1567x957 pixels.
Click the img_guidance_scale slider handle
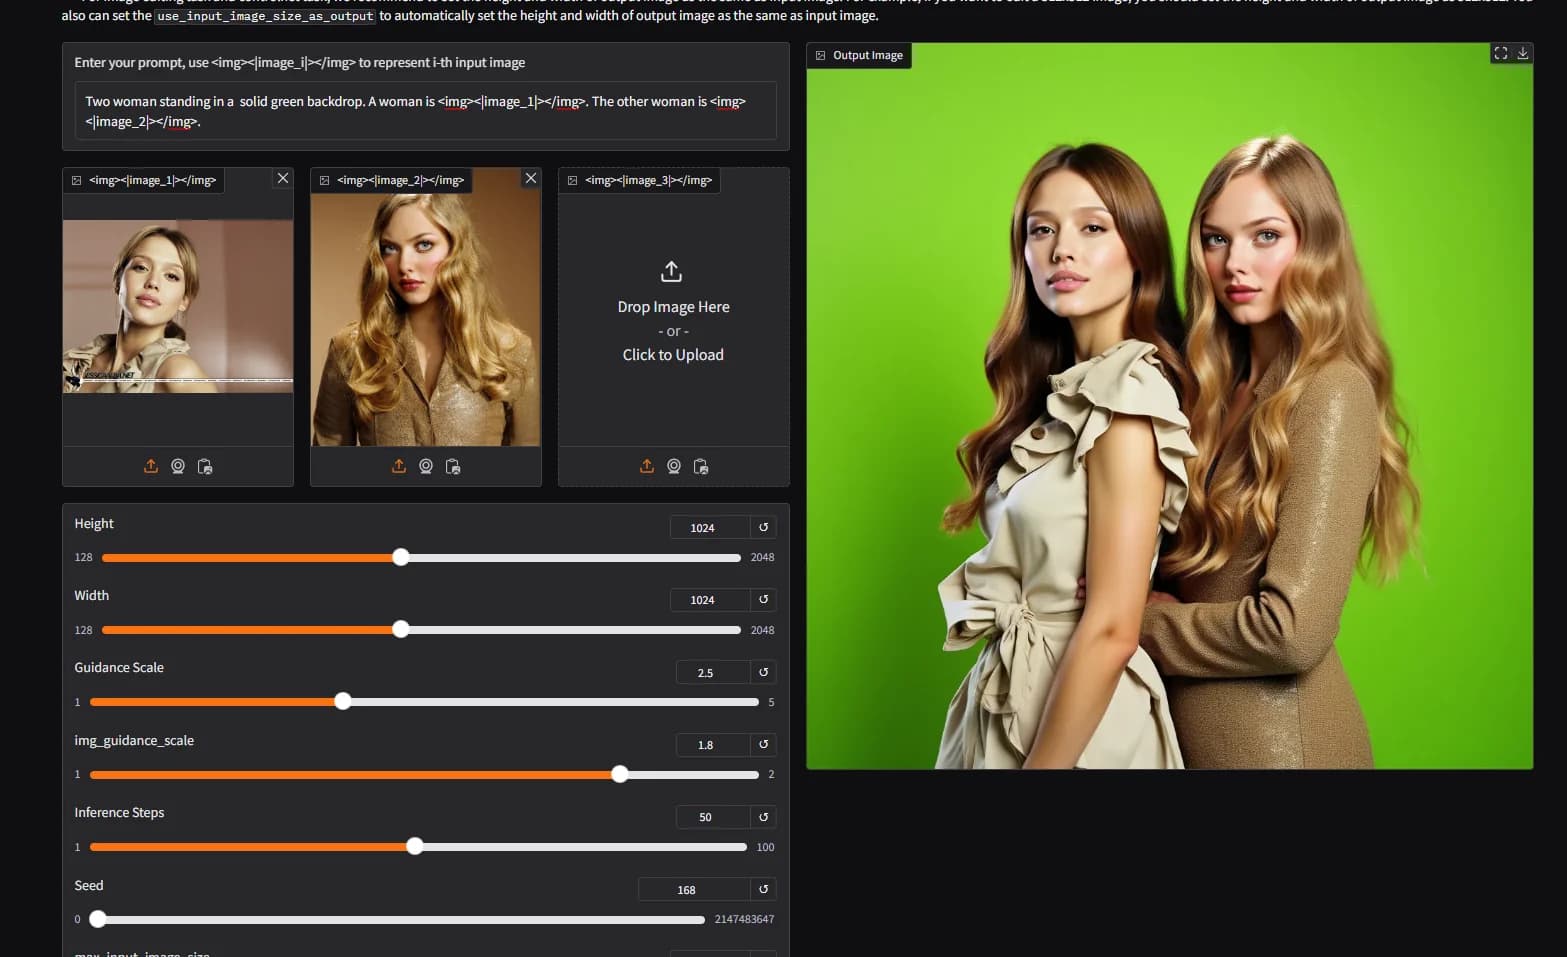(620, 774)
